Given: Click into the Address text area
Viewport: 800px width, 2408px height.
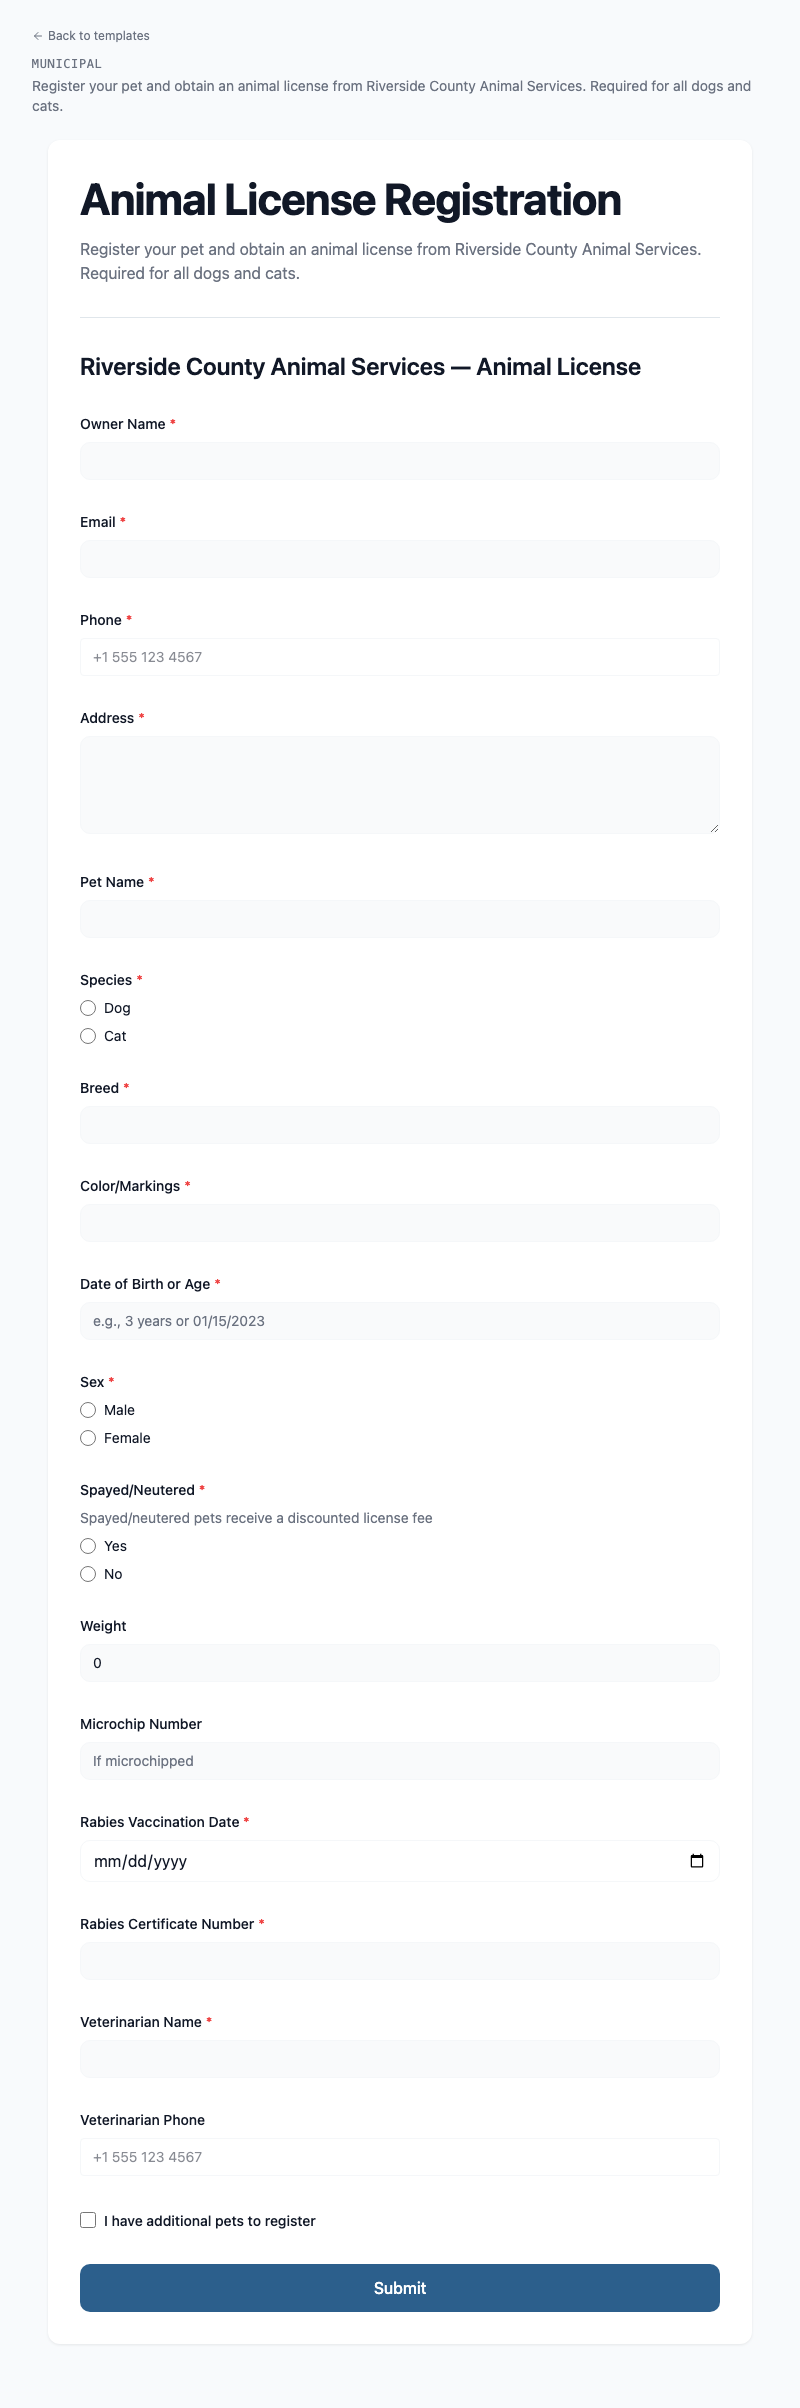Looking at the screenshot, I should pyautogui.click(x=400, y=785).
